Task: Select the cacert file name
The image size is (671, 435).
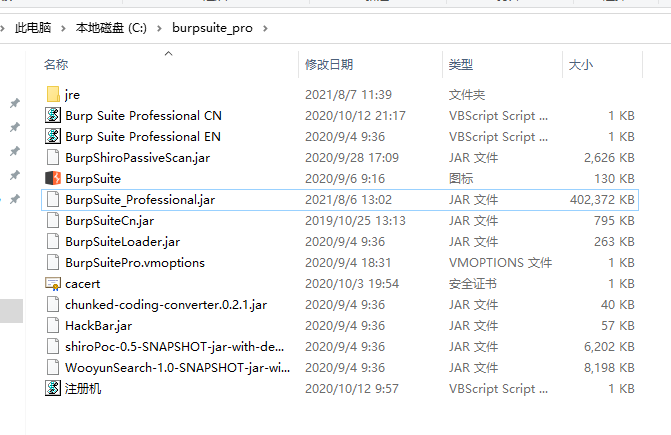Action: [x=83, y=284]
